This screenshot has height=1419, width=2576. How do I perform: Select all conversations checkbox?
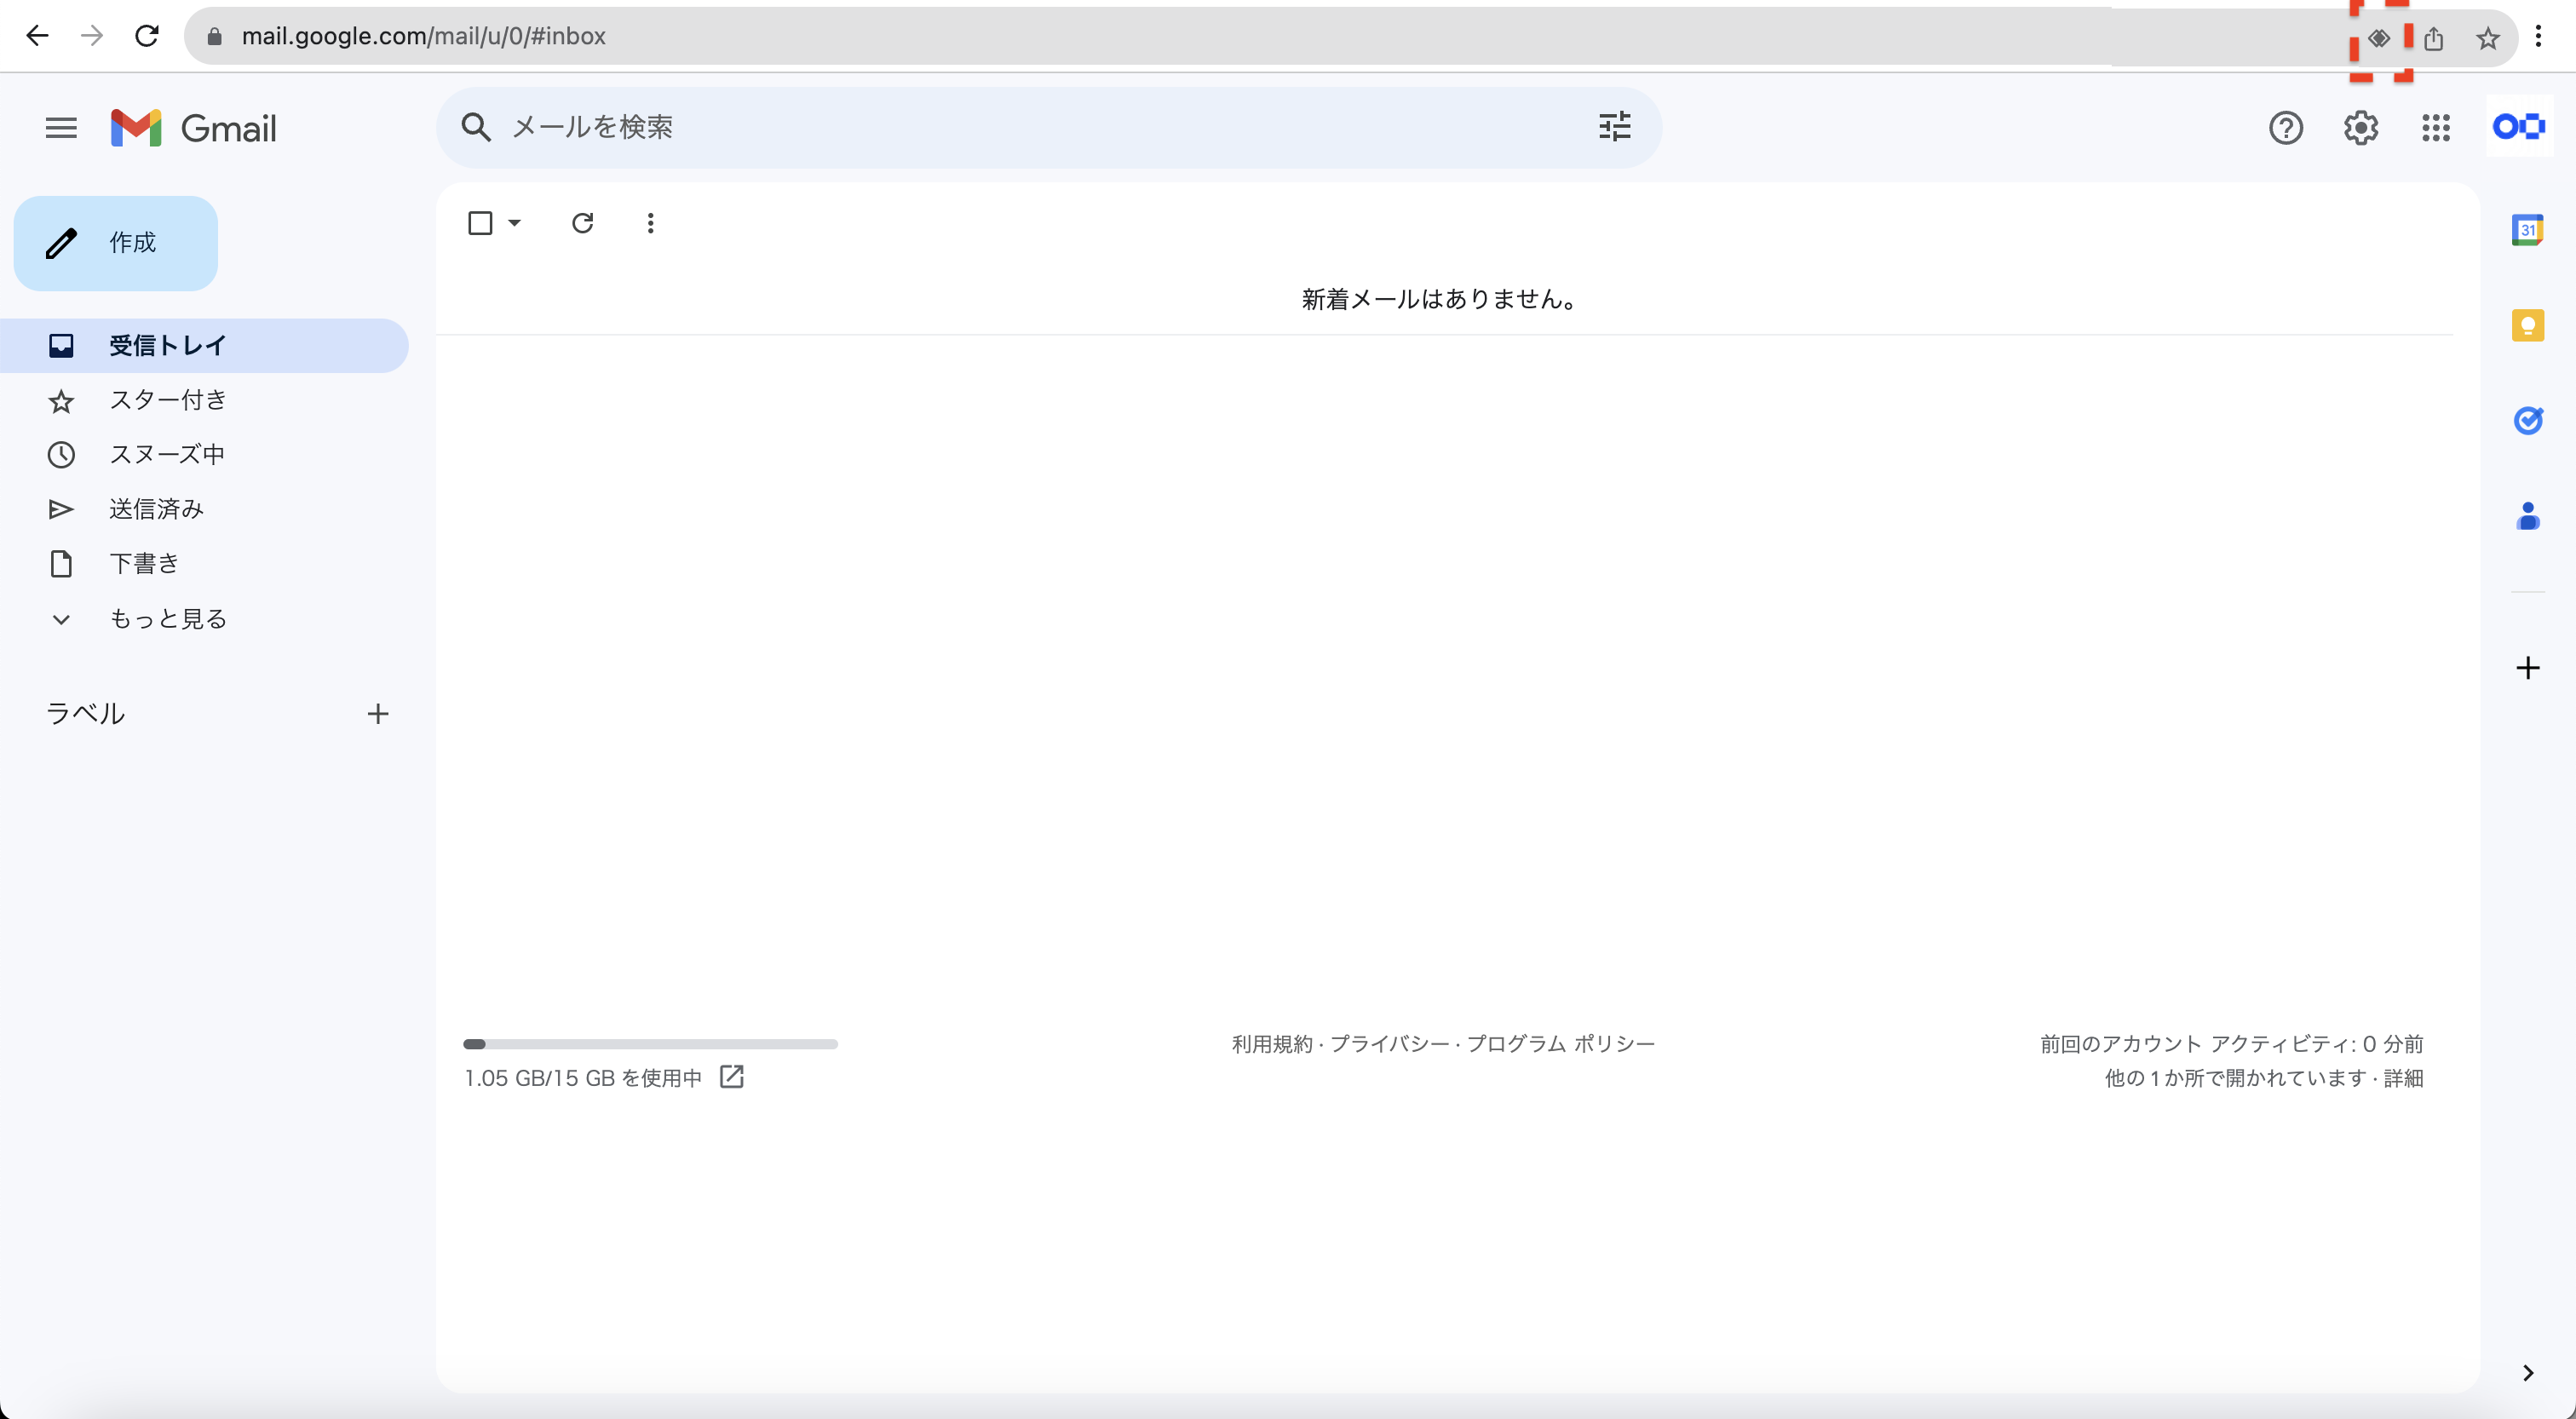[x=478, y=222]
